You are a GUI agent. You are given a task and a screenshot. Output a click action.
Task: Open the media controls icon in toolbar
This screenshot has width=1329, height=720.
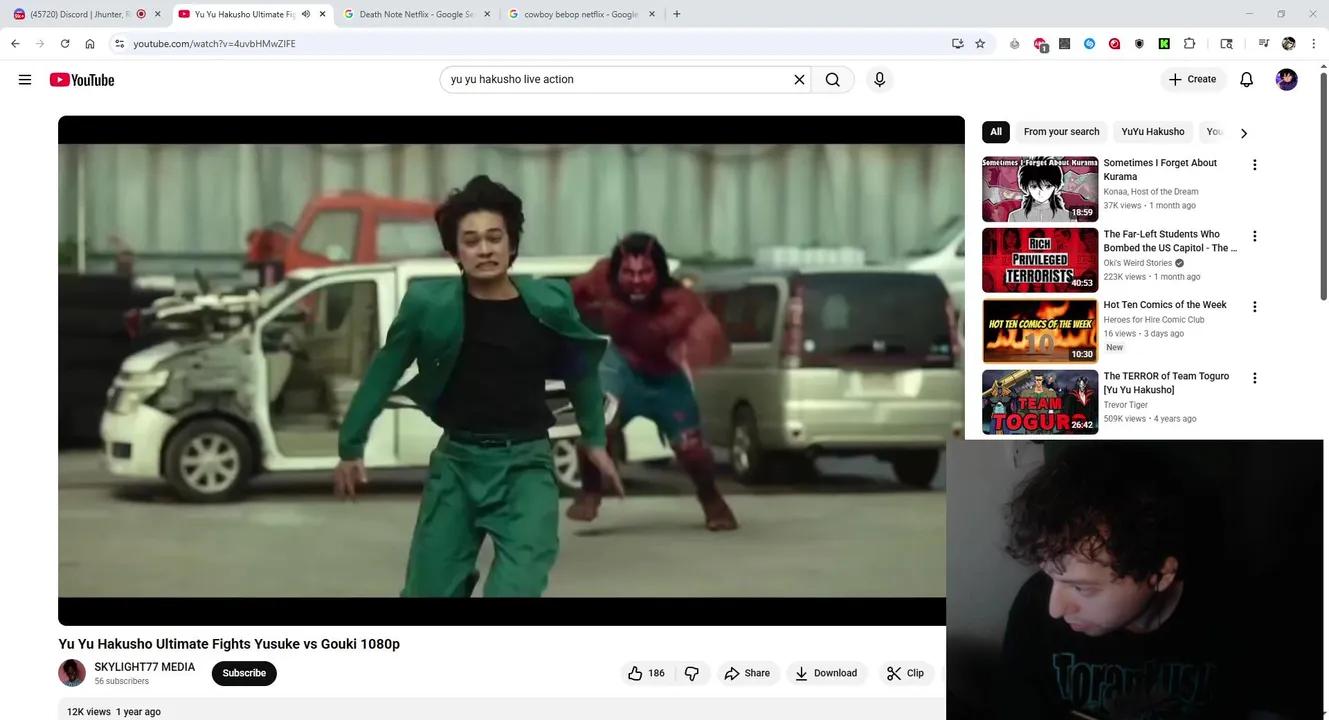pyautogui.click(x=1263, y=44)
